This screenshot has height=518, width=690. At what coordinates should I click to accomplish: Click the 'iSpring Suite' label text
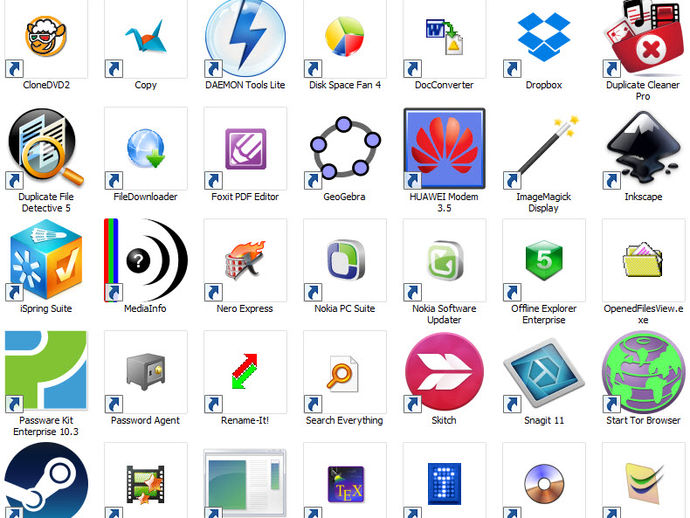46,309
